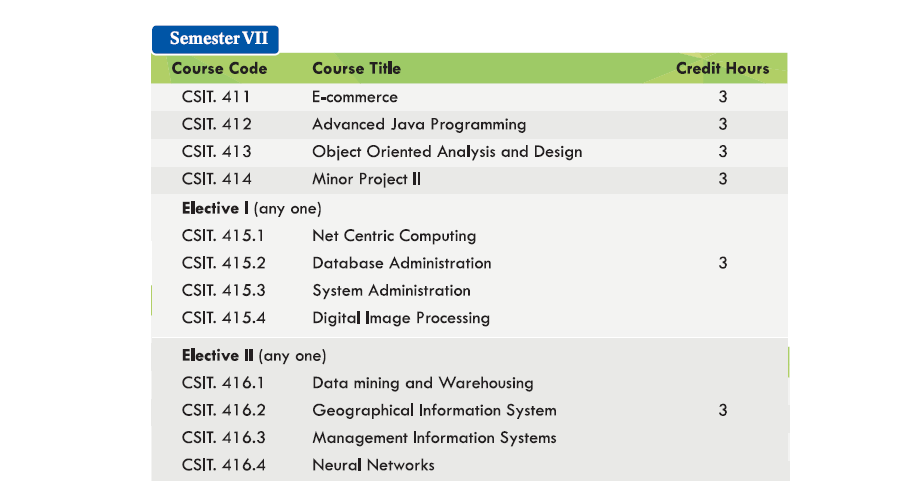910x481 pixels.
Task: Pick Digital Image Processing elective
Action: tap(401, 318)
